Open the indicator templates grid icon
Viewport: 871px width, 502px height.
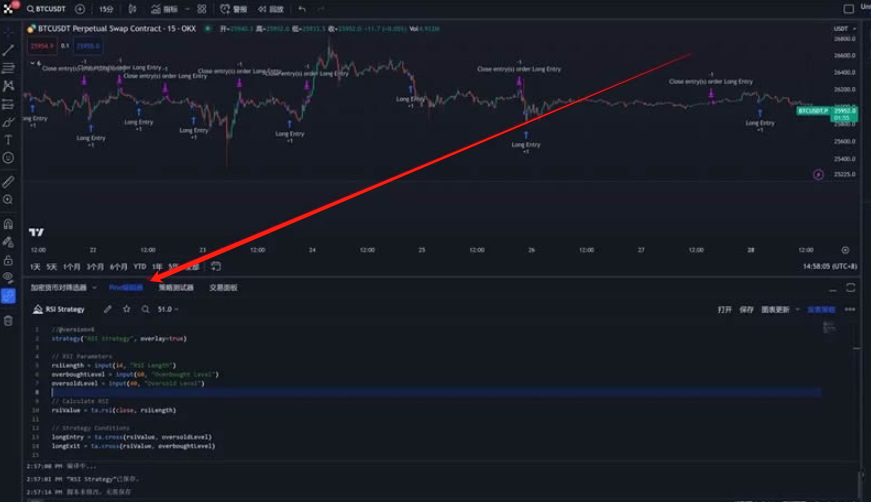pyautogui.click(x=202, y=9)
